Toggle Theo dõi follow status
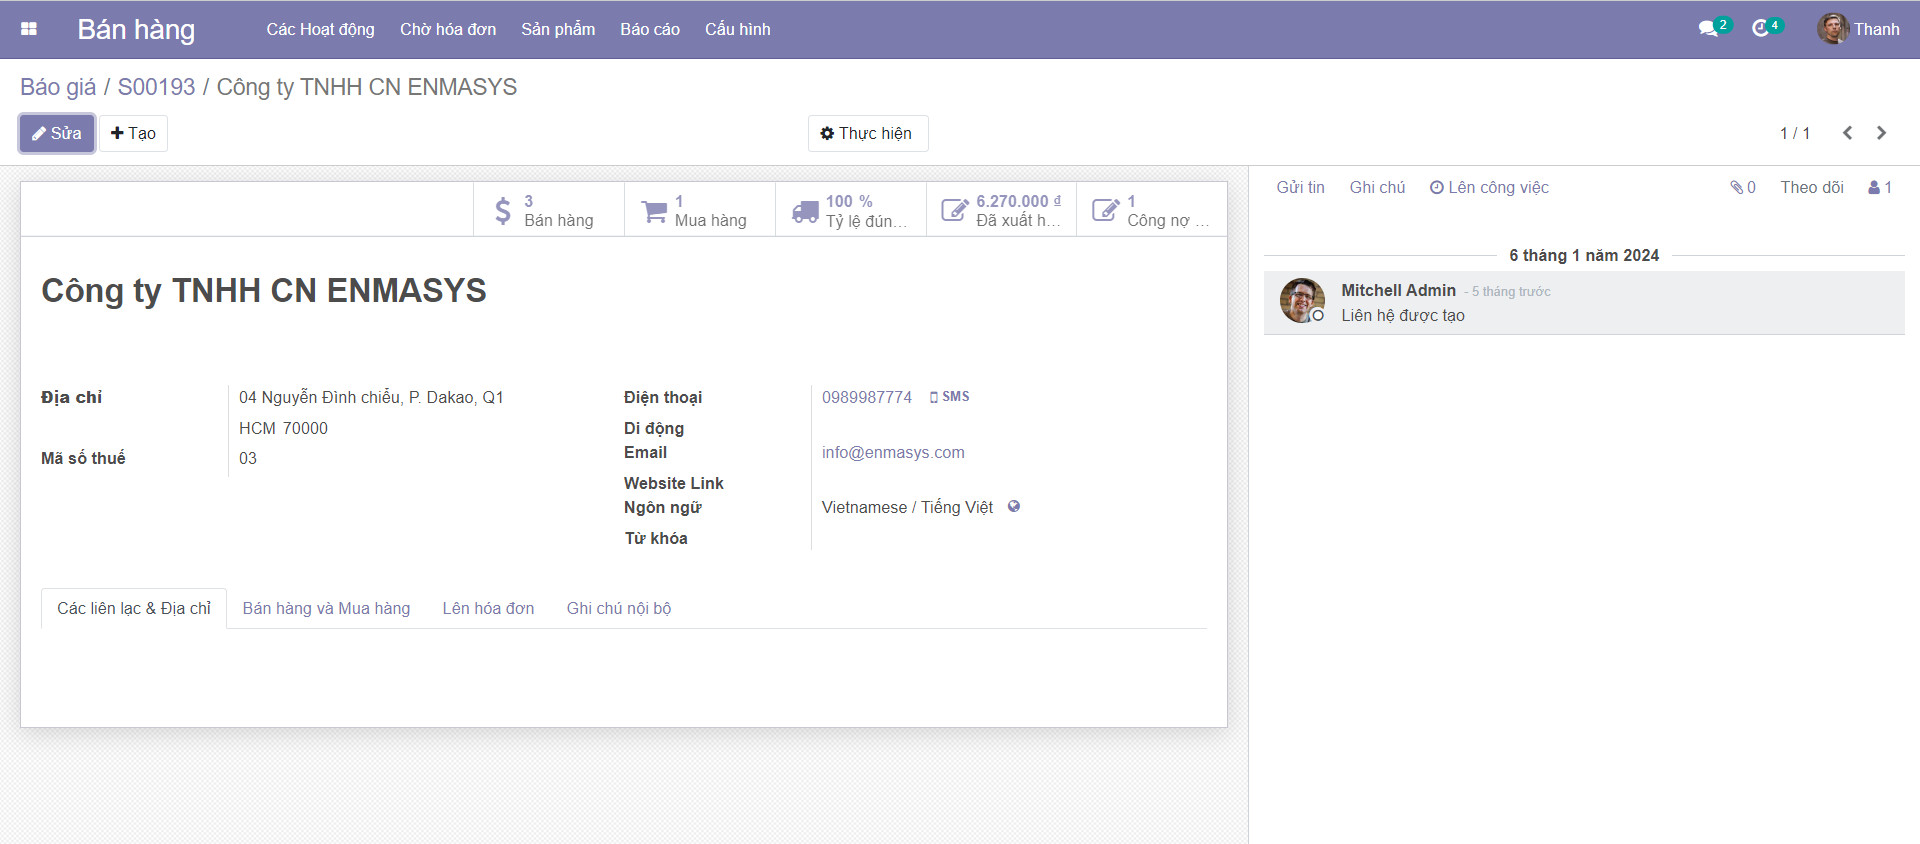Screen dimensions: 1920x844 (x=1811, y=188)
